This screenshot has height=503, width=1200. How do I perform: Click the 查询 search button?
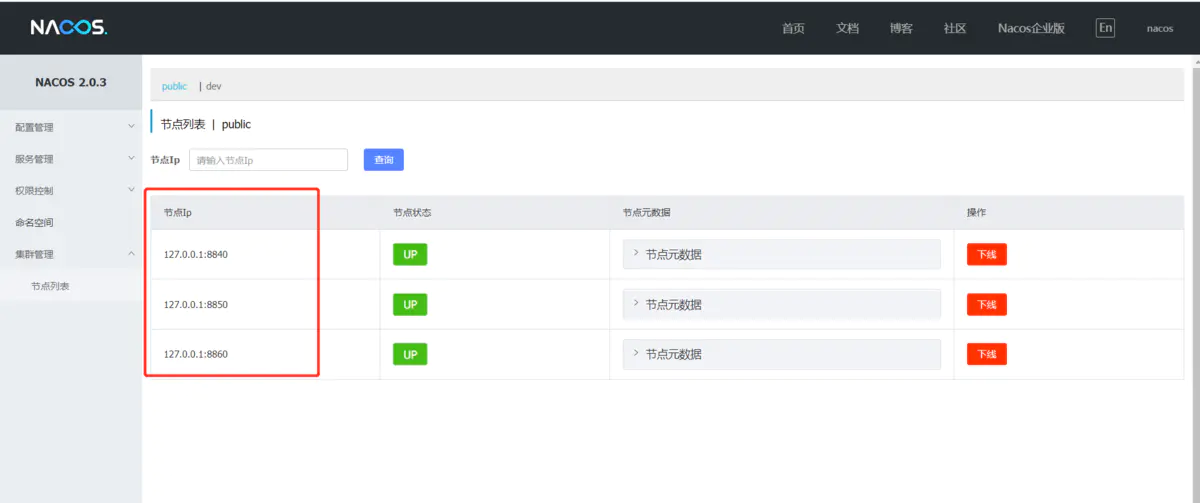point(383,160)
